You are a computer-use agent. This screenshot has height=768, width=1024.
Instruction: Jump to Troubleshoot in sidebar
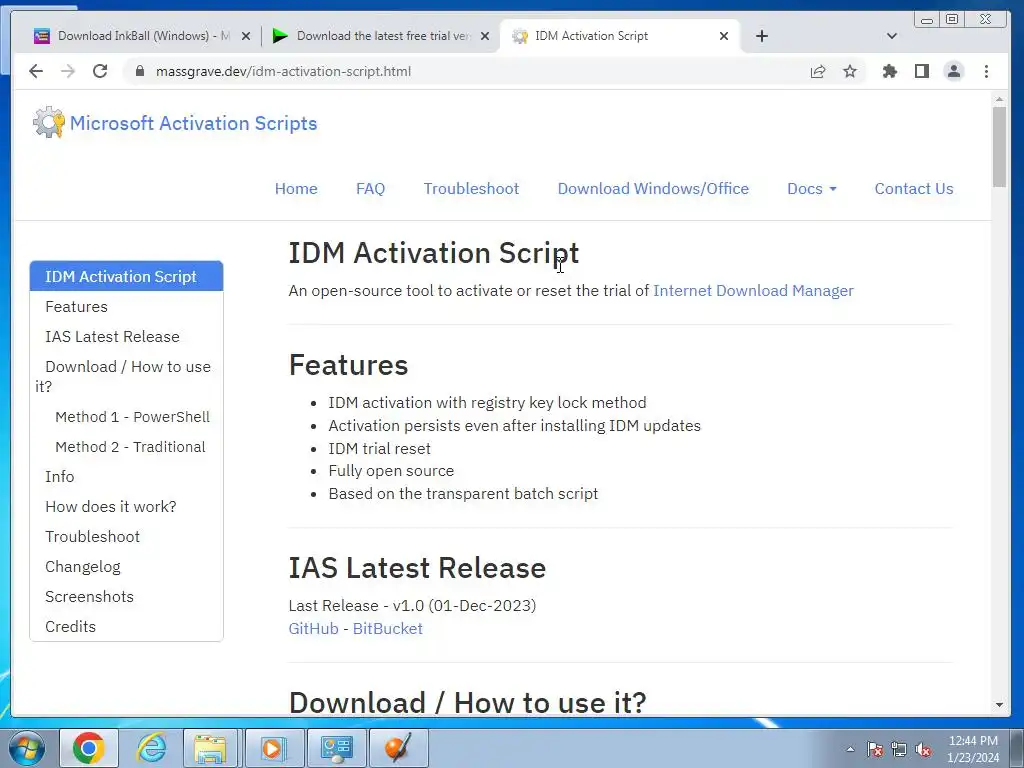click(92, 537)
